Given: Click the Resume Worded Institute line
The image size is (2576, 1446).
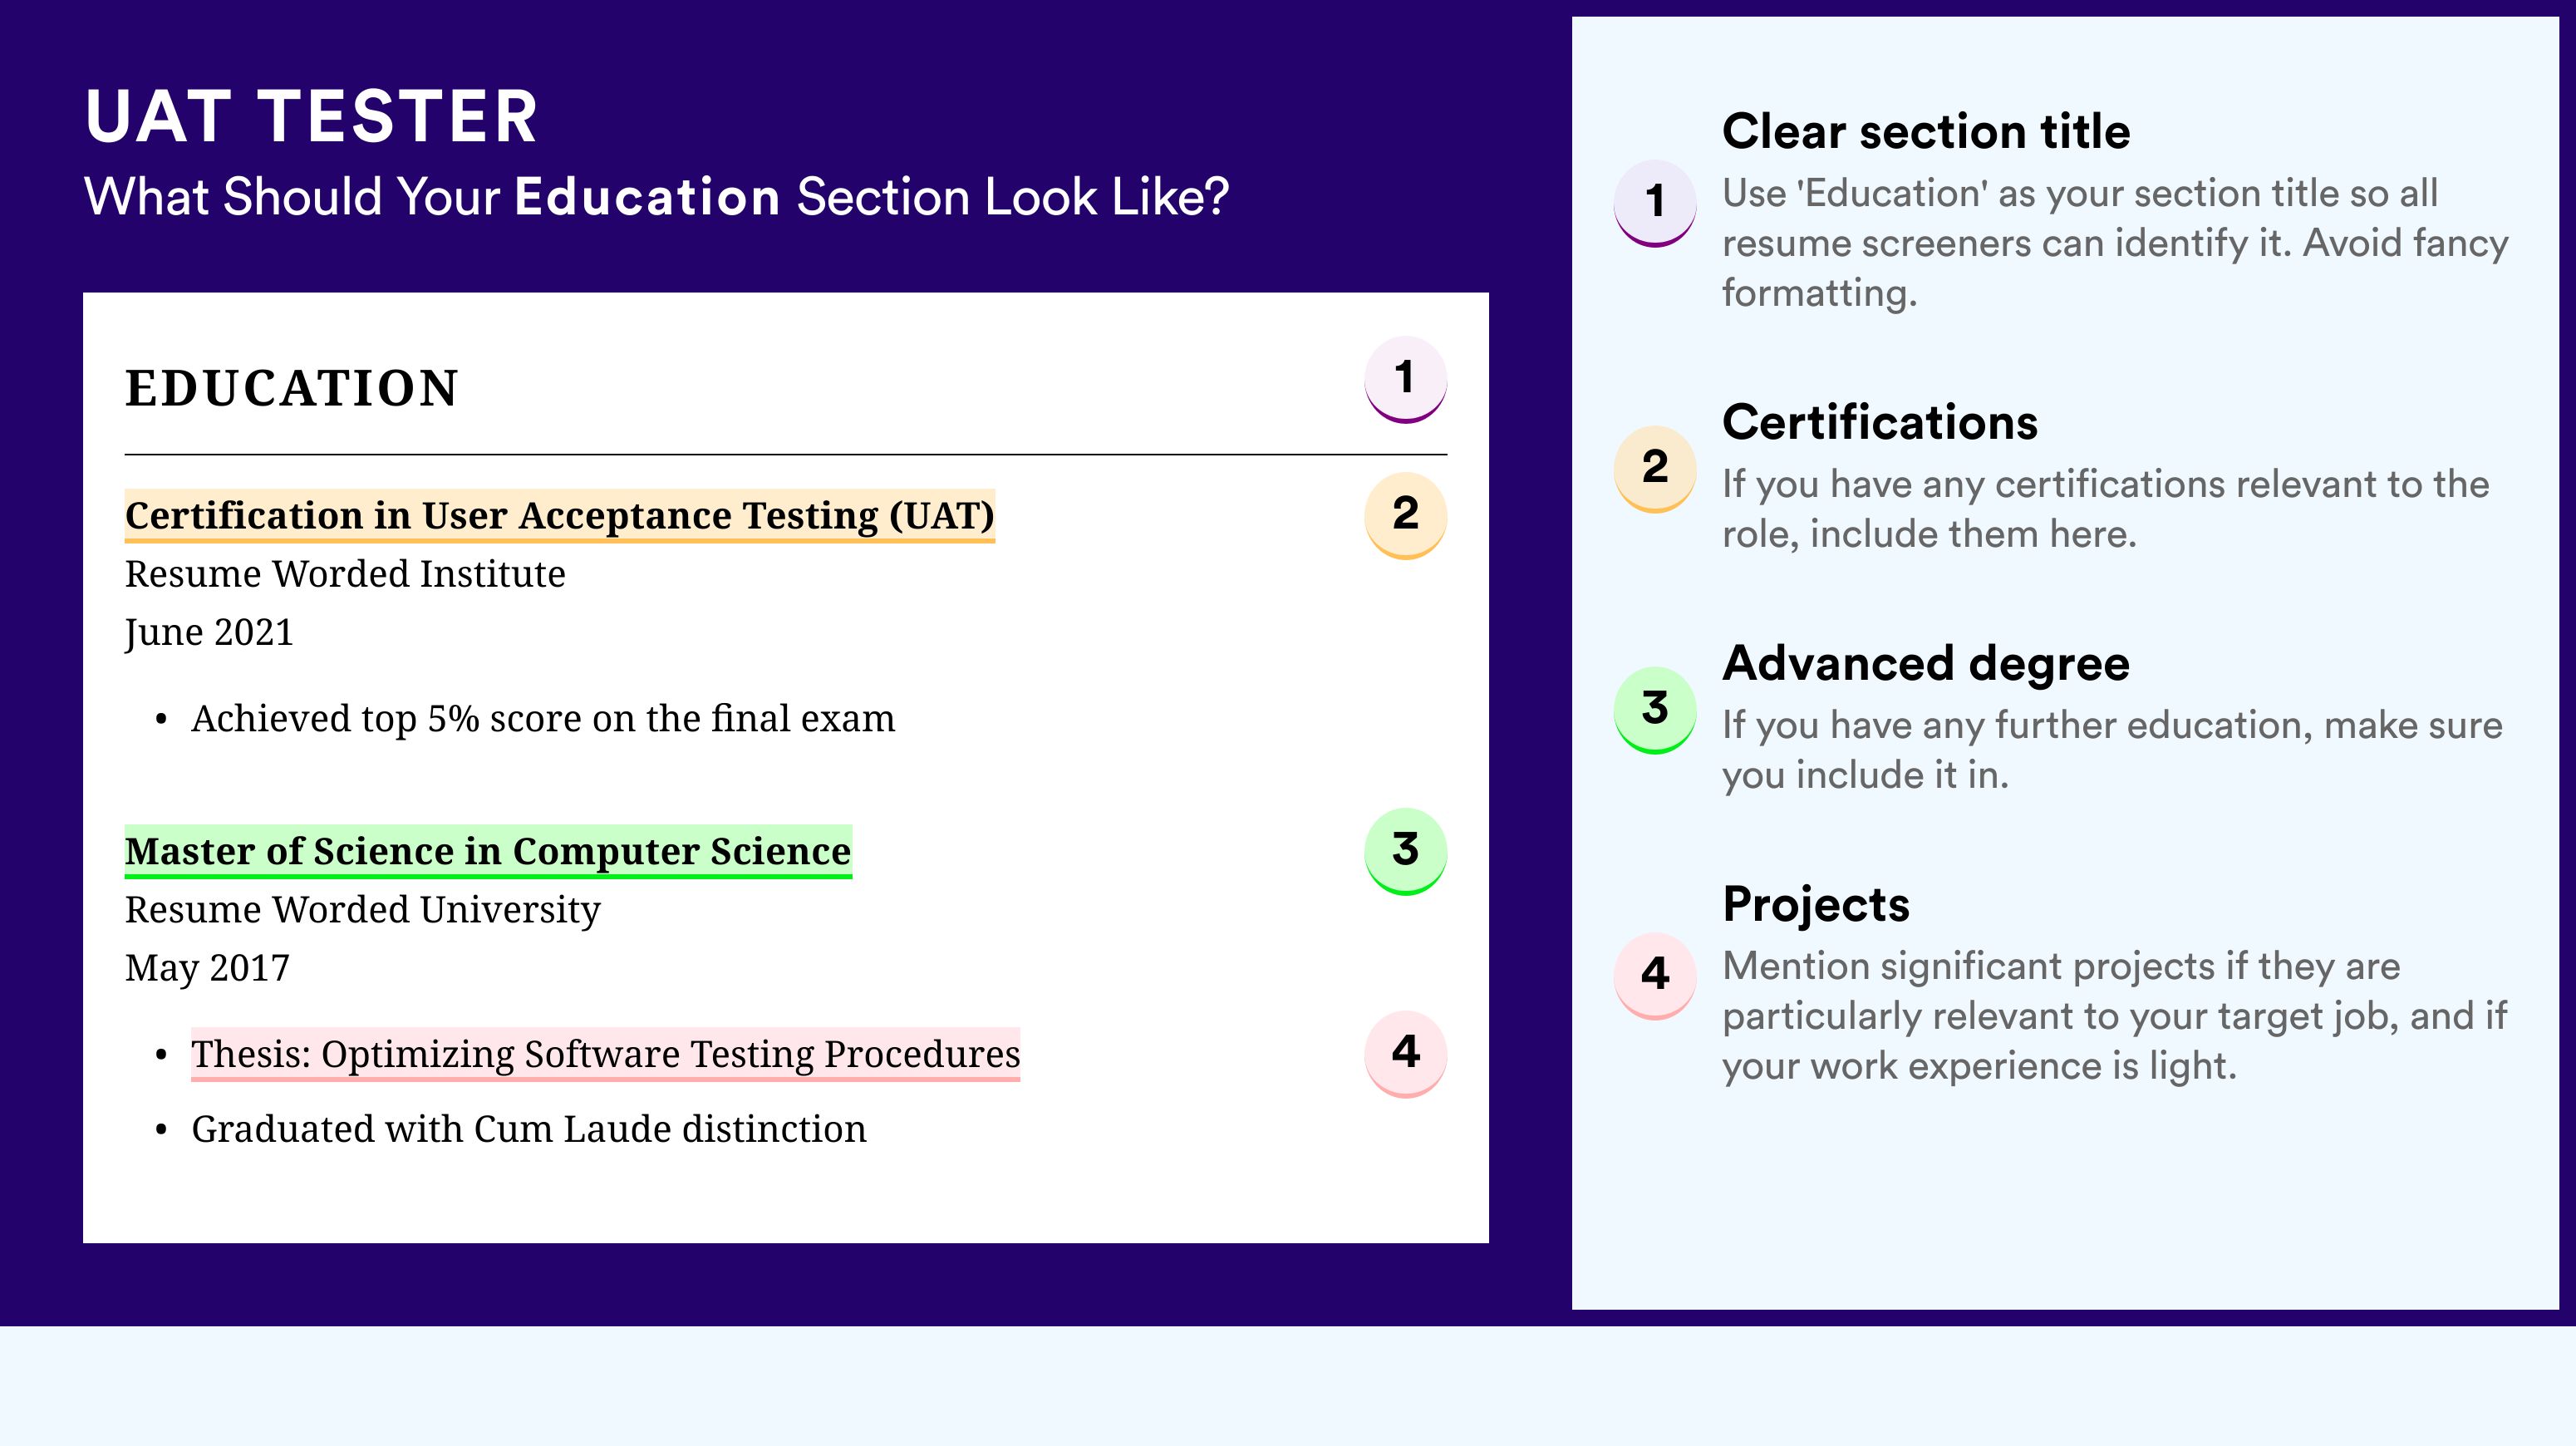Looking at the screenshot, I should [x=345, y=574].
